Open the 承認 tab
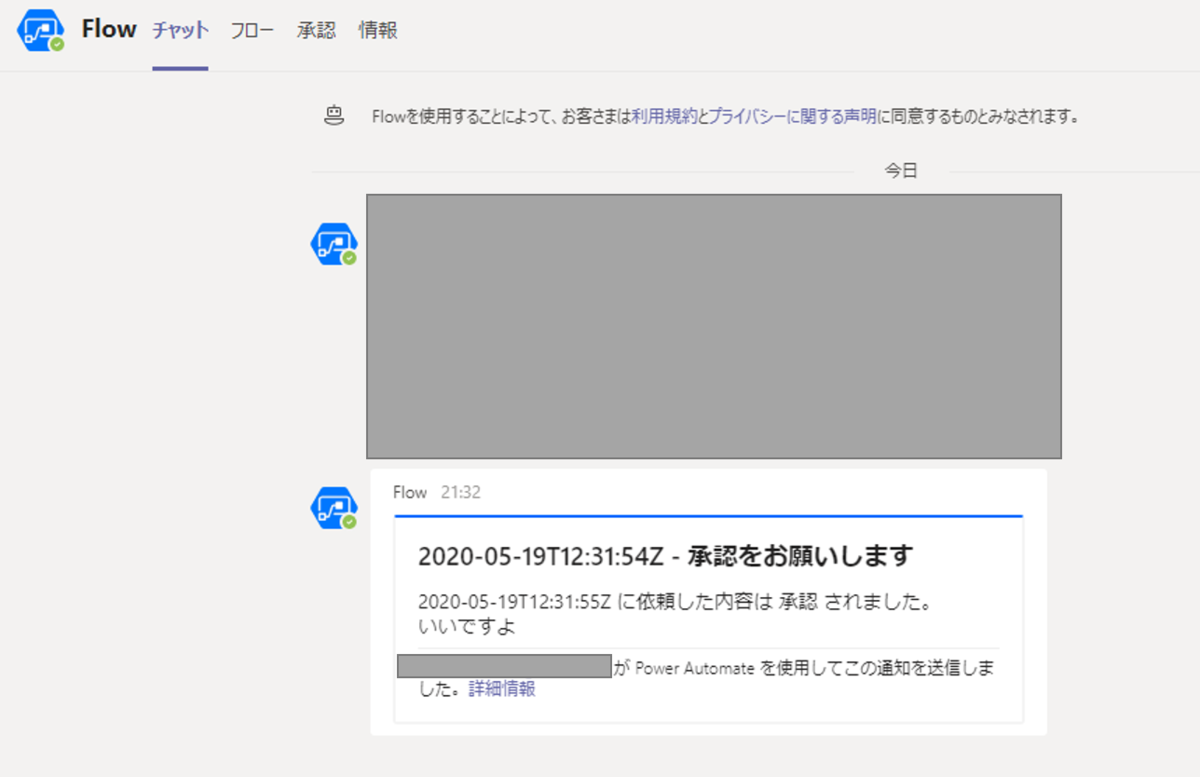Image resolution: width=1200 pixels, height=777 pixels. point(316,30)
